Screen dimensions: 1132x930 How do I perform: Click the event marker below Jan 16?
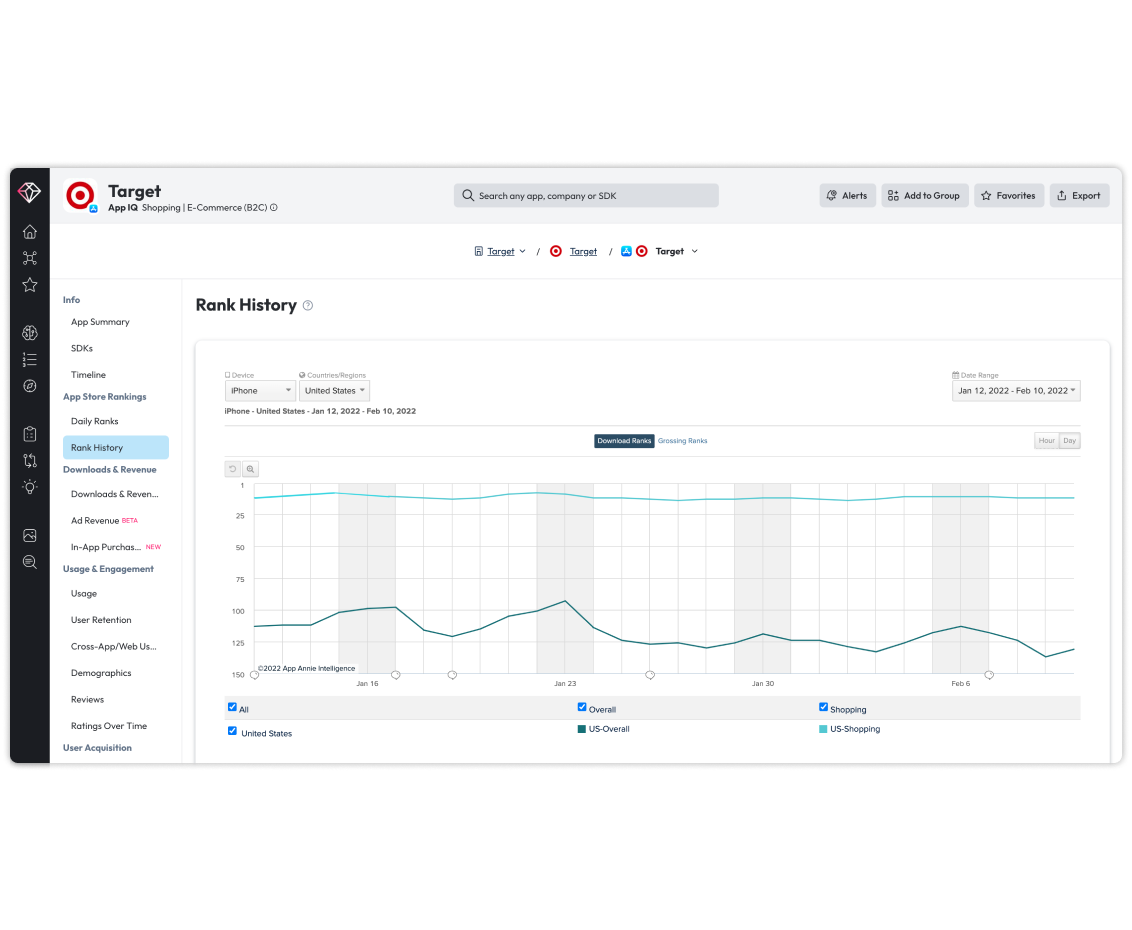(x=396, y=675)
